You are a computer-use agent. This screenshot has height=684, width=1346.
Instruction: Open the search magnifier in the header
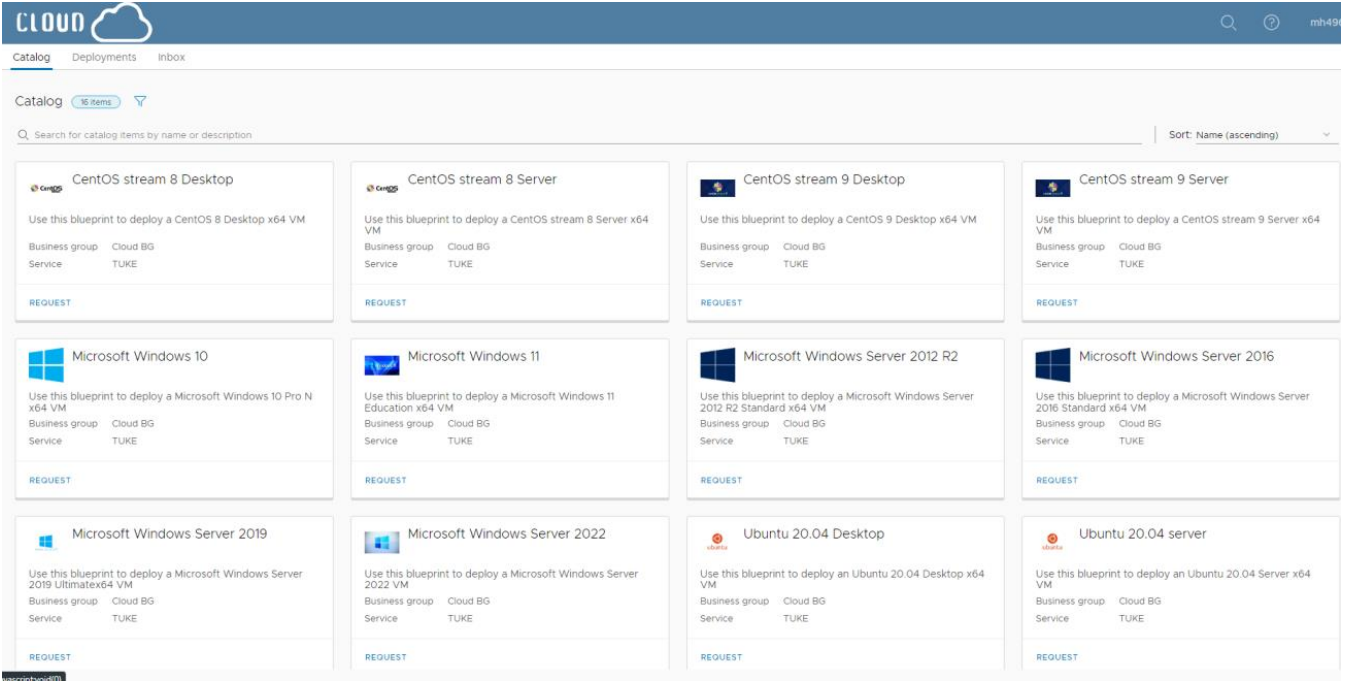[x=1229, y=23]
